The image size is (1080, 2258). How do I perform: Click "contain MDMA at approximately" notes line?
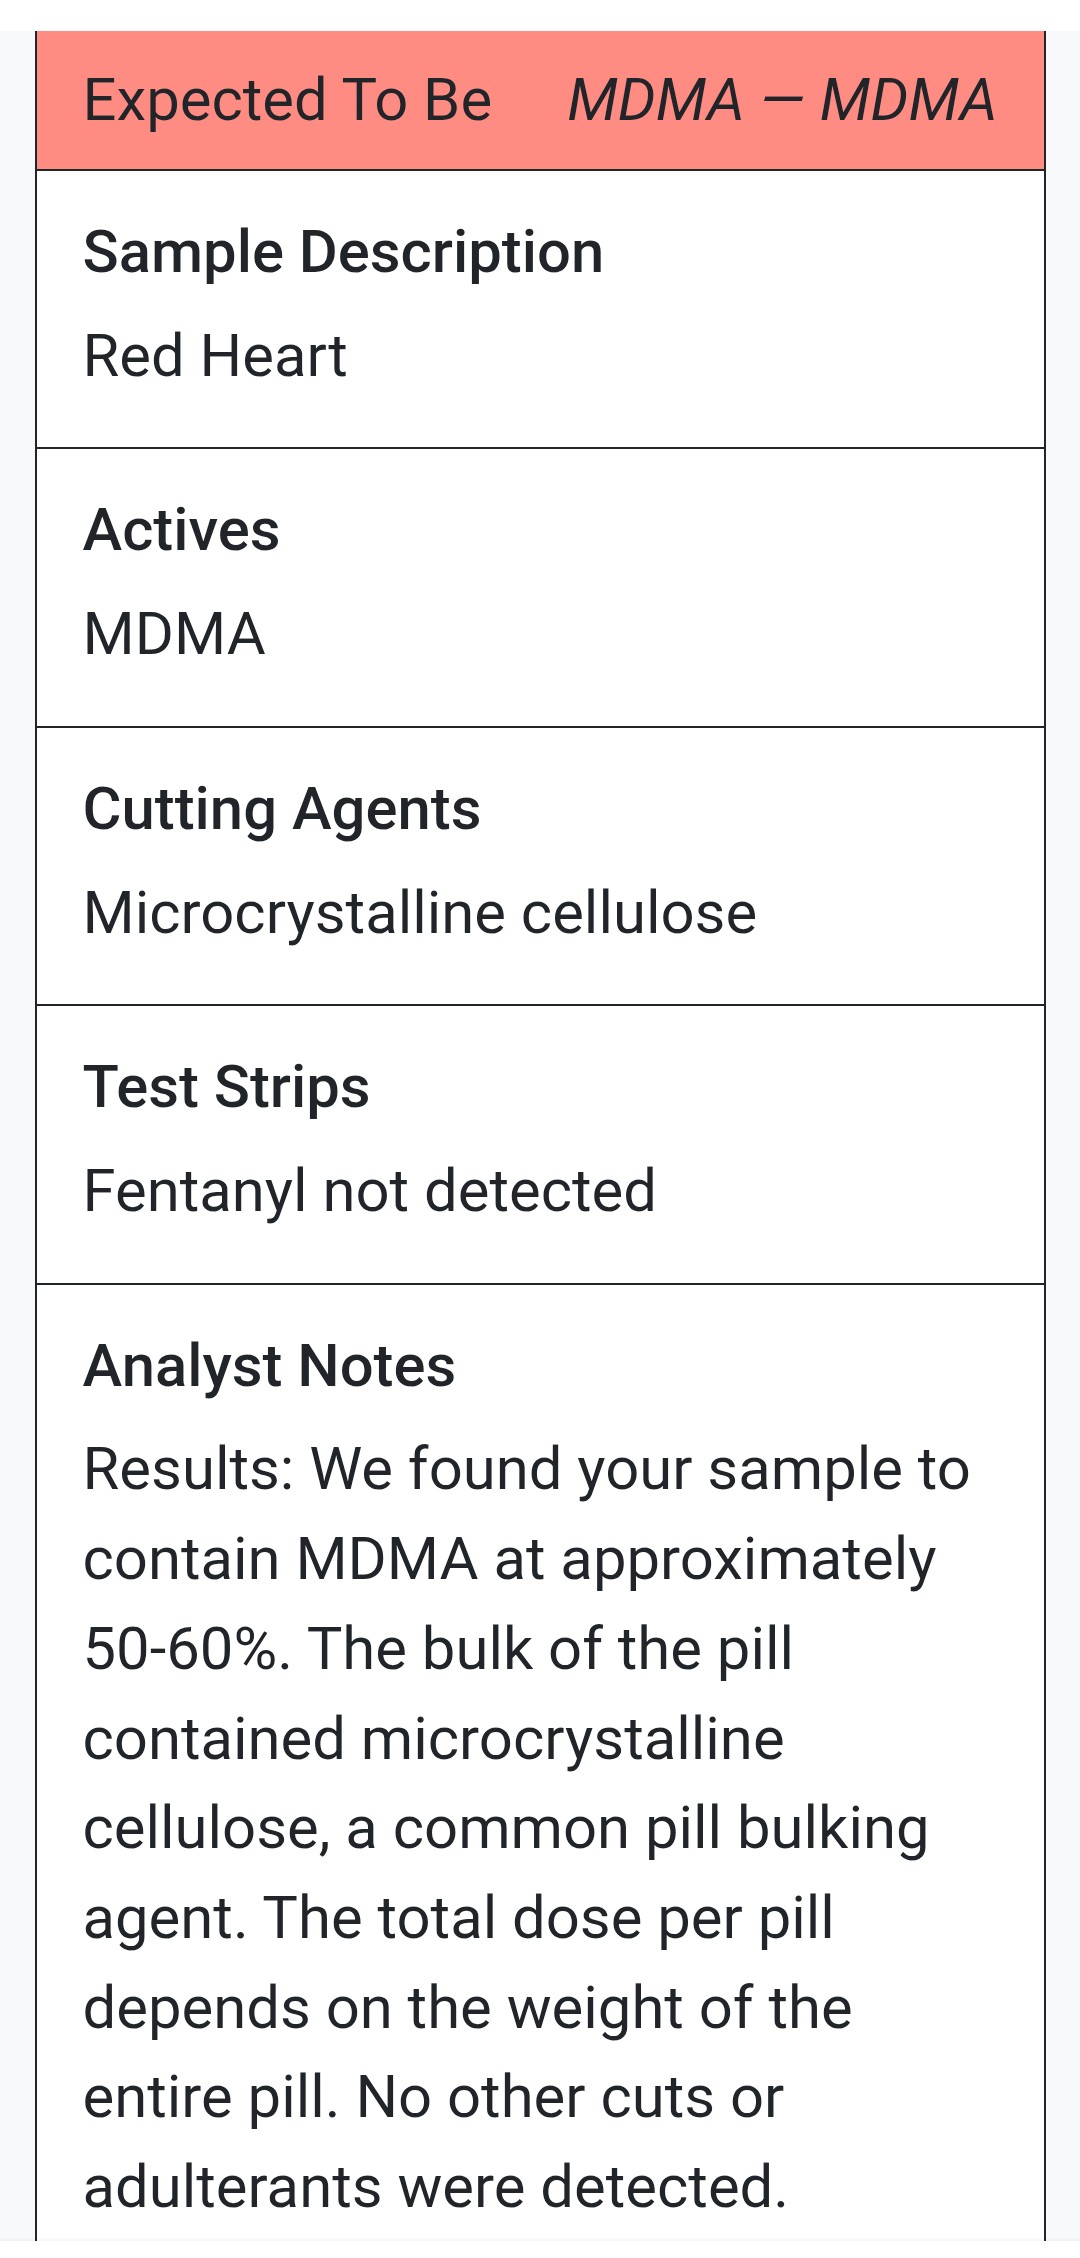(509, 1560)
